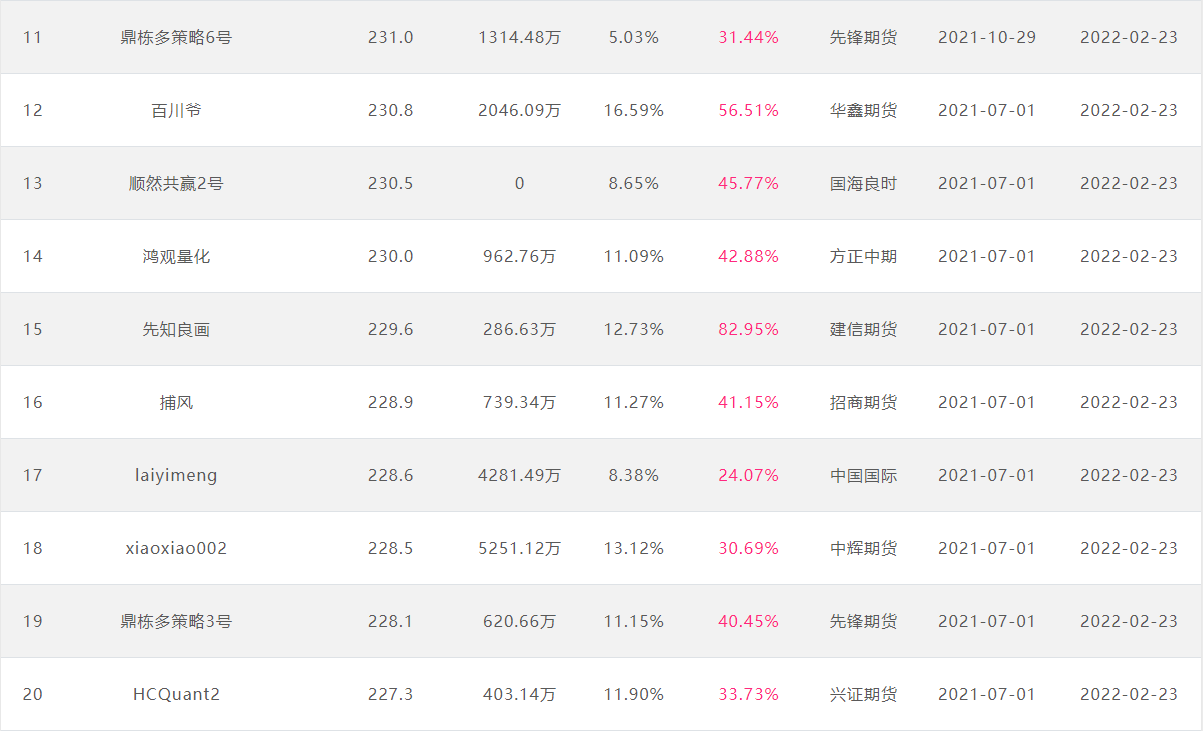Select 中国国际 company cell
Image resolution: width=1203 pixels, height=731 pixels.
pos(863,475)
